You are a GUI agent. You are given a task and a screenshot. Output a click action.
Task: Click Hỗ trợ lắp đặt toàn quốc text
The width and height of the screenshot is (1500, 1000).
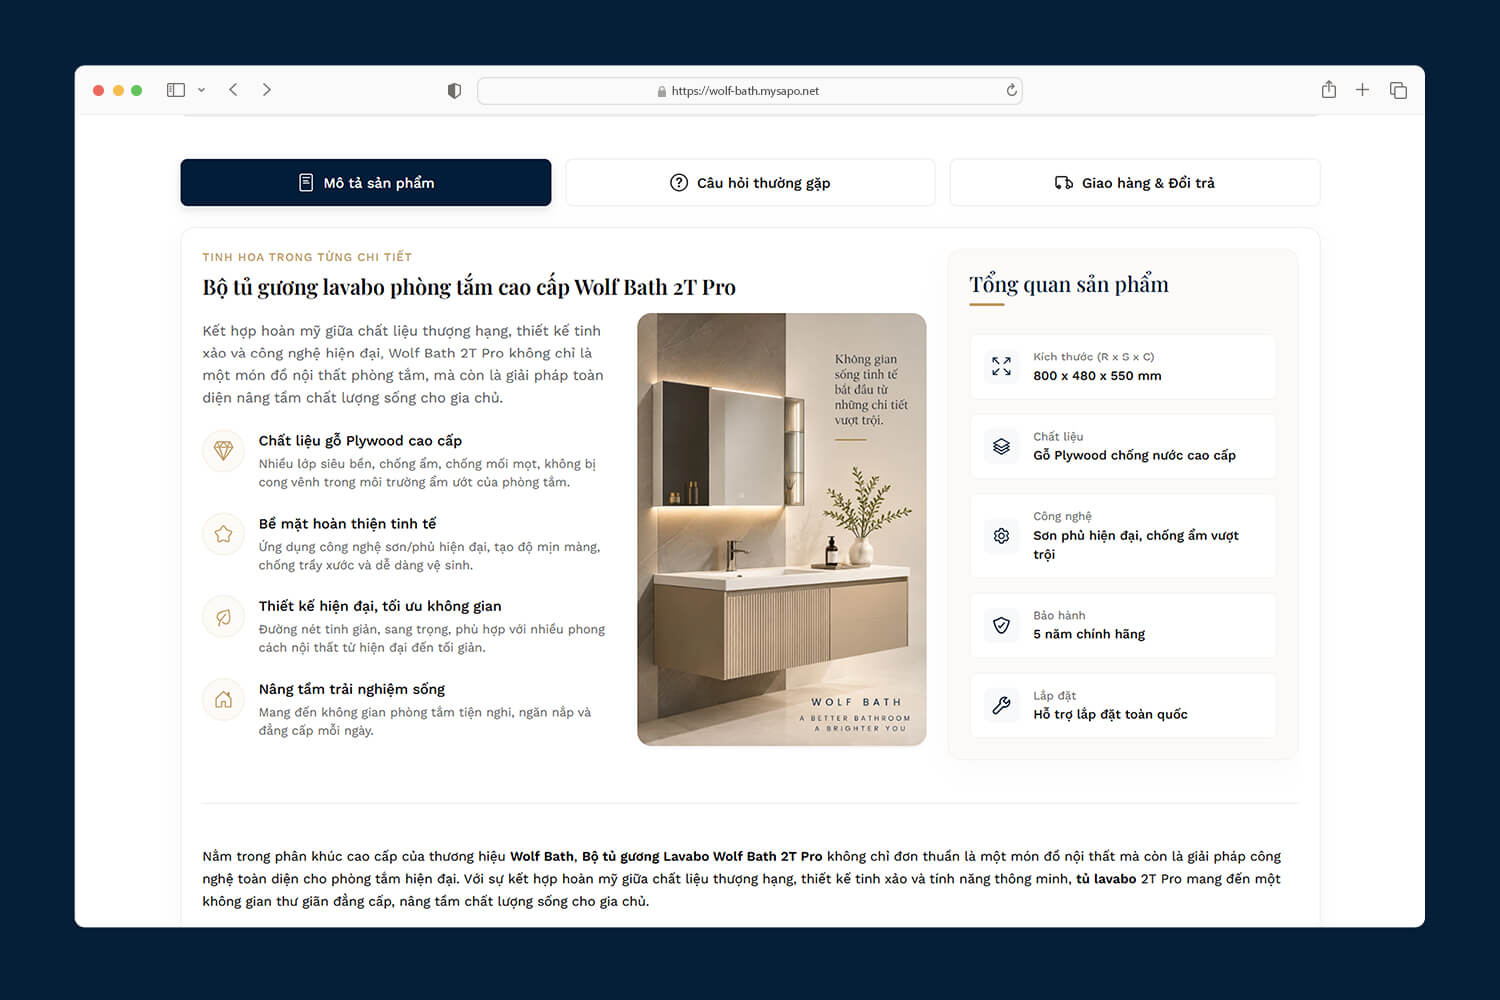tap(1110, 714)
